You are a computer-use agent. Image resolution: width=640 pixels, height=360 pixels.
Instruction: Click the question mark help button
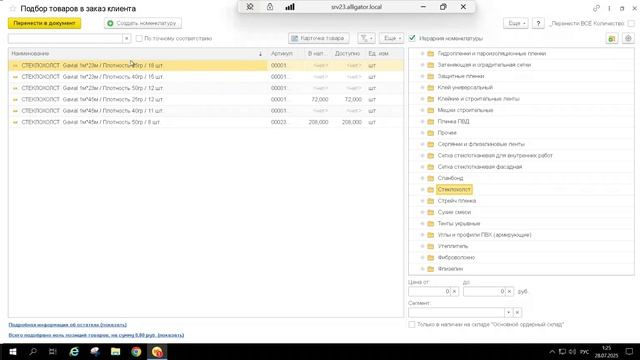point(538,24)
